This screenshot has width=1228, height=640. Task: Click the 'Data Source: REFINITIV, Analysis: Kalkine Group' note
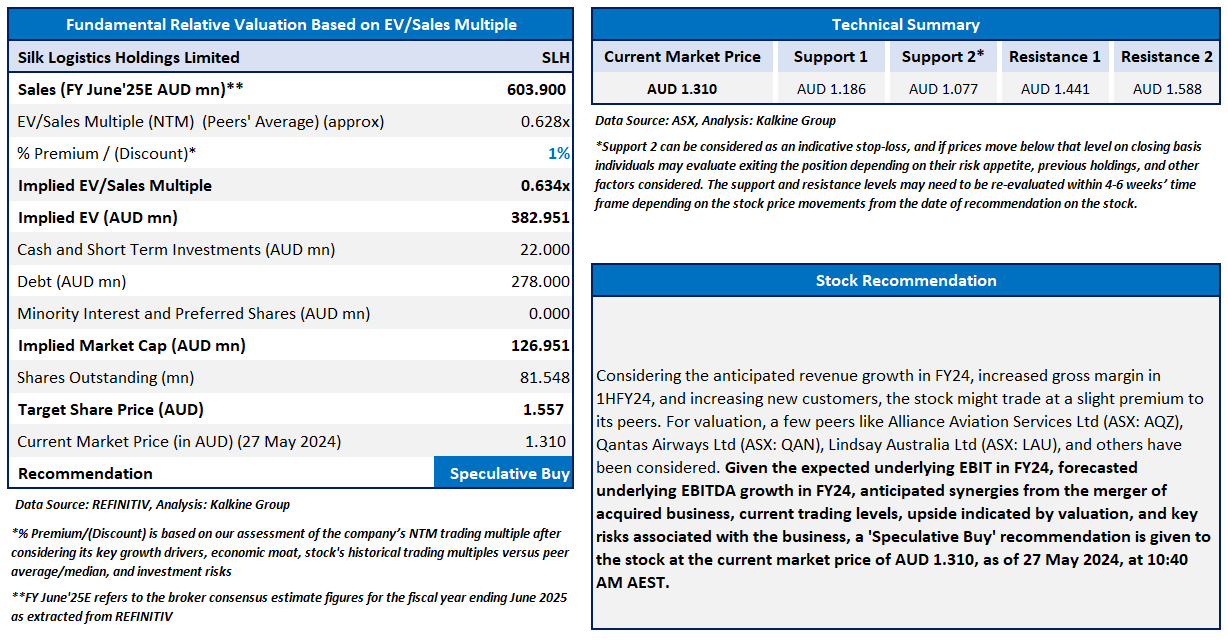pos(153,505)
